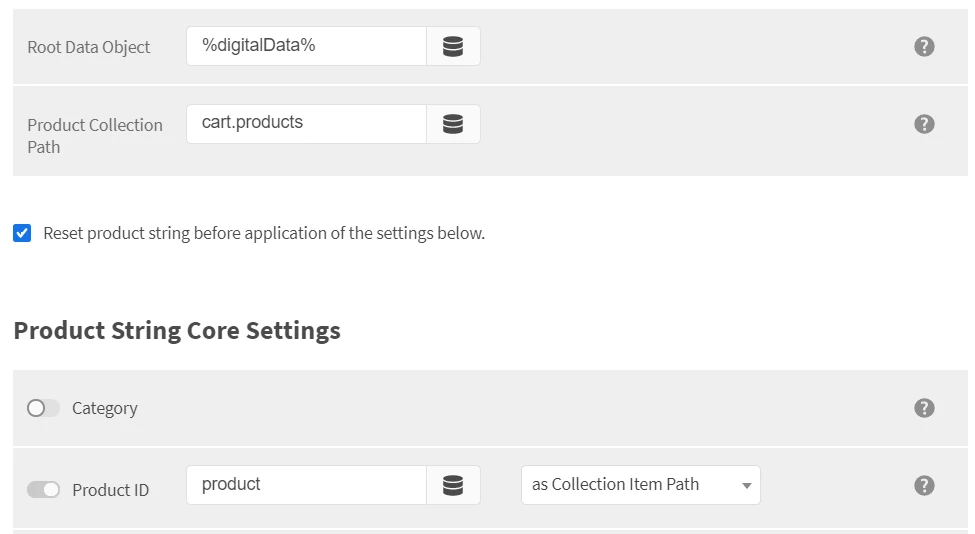Click the %digitalData% input field
This screenshot has height=534, width=975.
[x=306, y=46]
